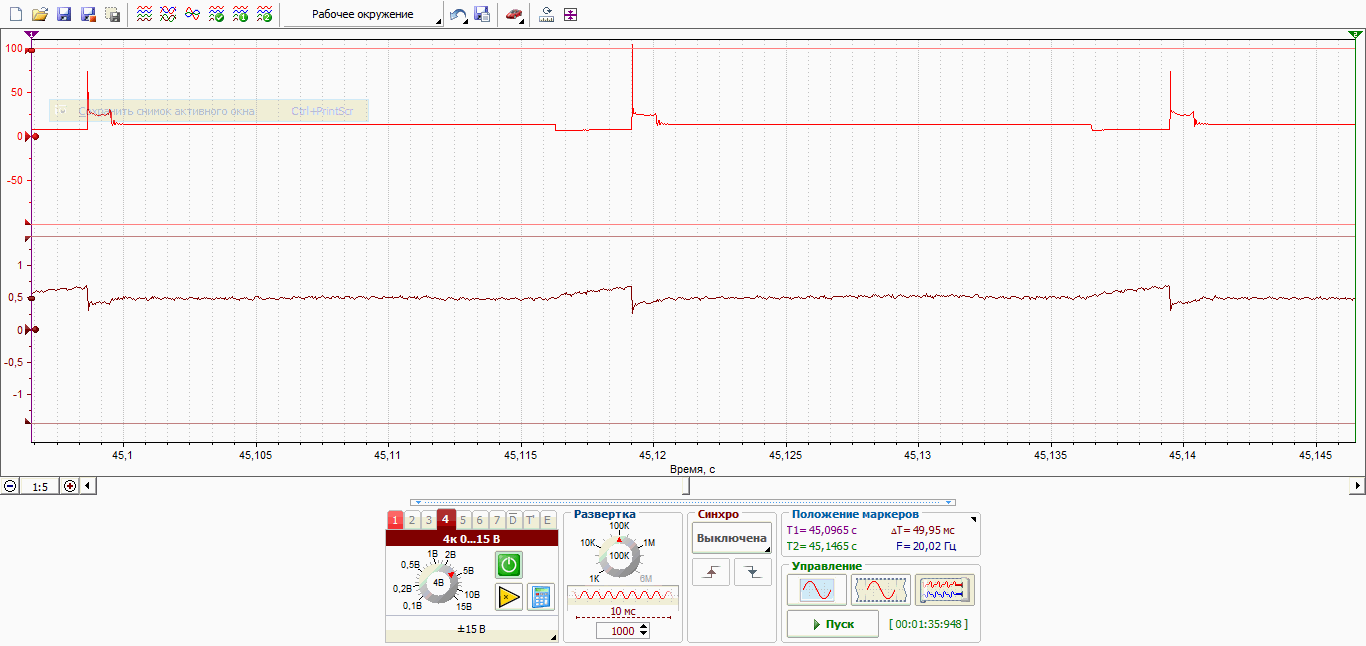Click the grey save-all floppy icon

tap(113, 15)
